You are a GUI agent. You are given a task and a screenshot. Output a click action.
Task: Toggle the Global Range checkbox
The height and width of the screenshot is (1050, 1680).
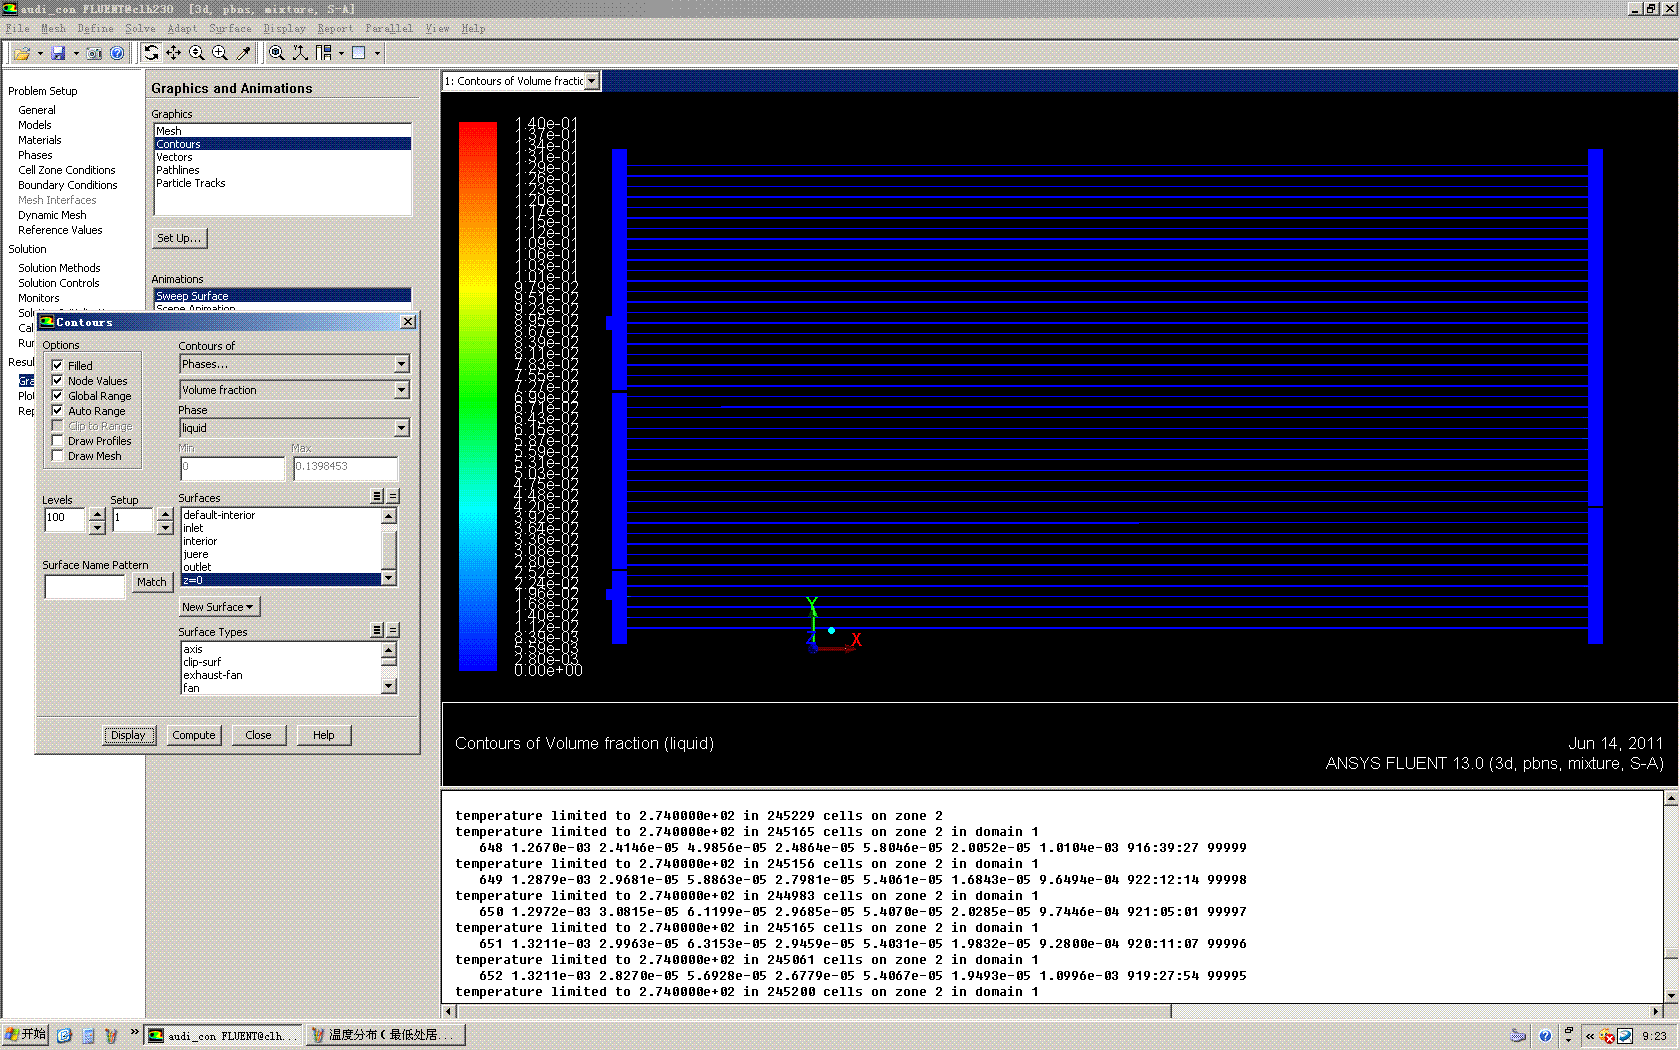[57, 395]
